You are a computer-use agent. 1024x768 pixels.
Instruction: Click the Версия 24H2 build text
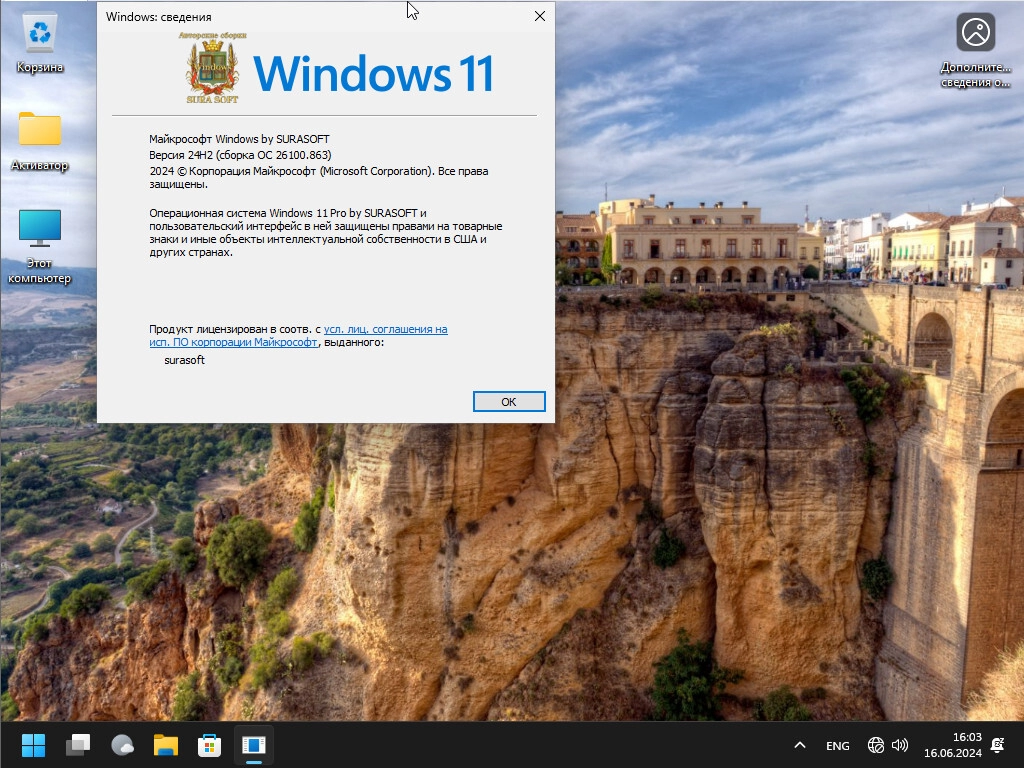[x=240, y=155]
